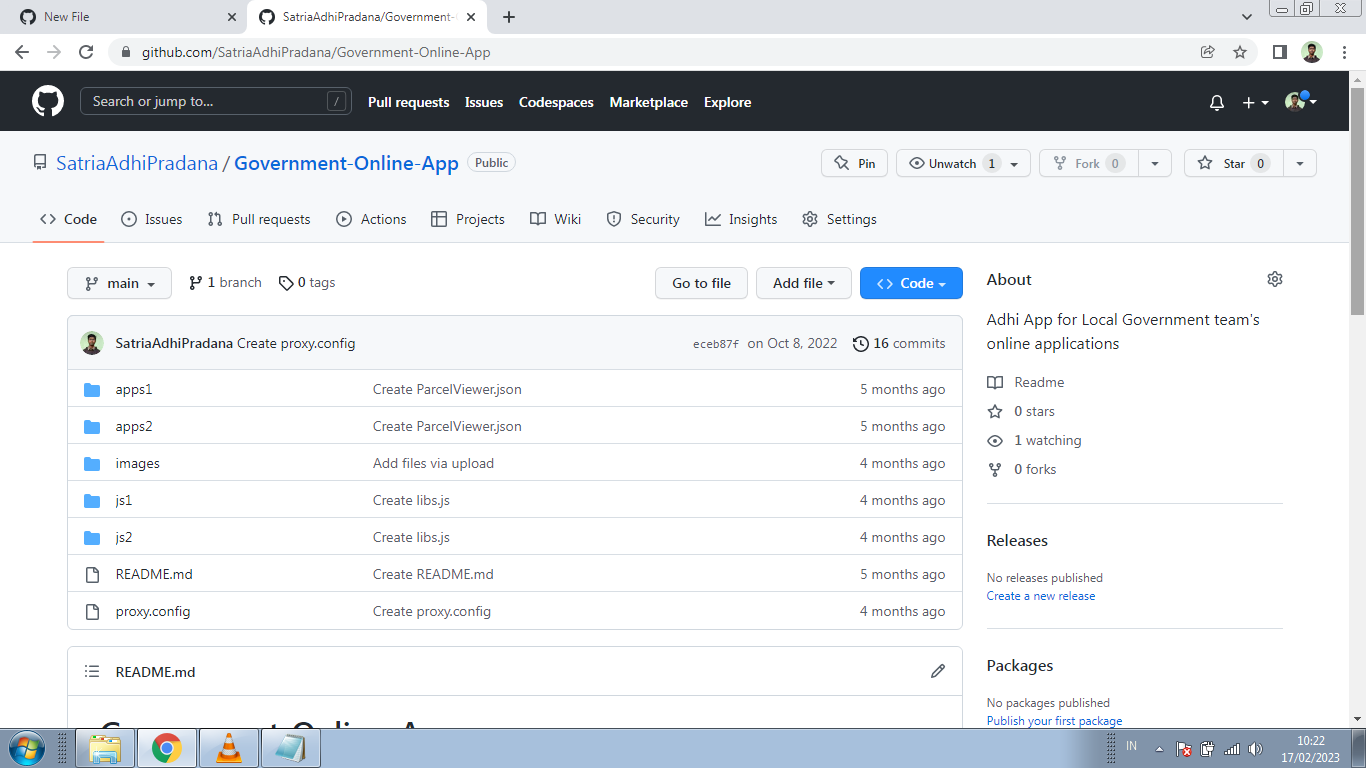Click the Go to file button

pos(701,283)
